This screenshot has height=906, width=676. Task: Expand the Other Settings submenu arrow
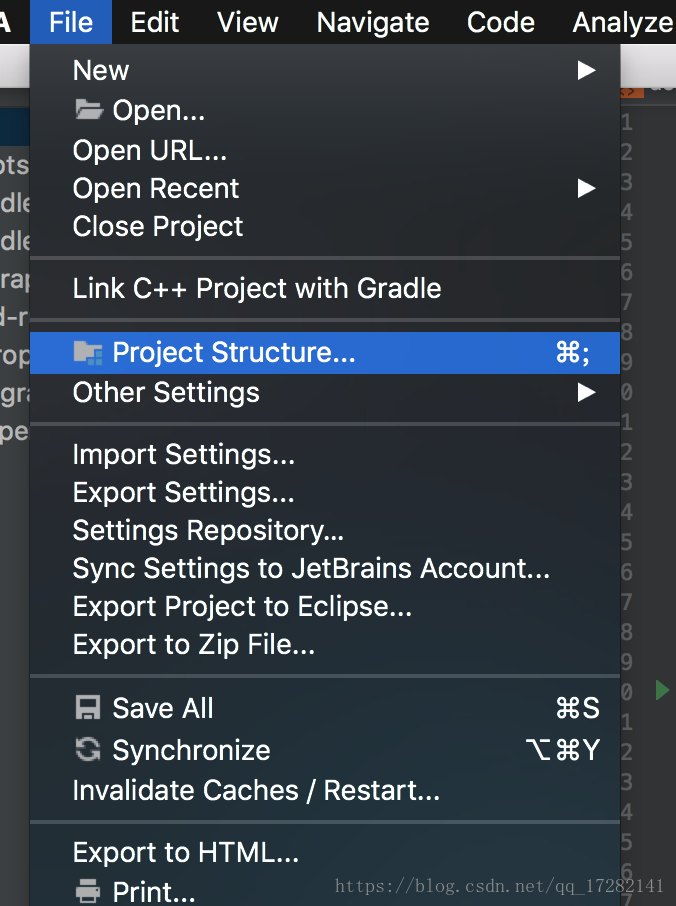click(586, 392)
